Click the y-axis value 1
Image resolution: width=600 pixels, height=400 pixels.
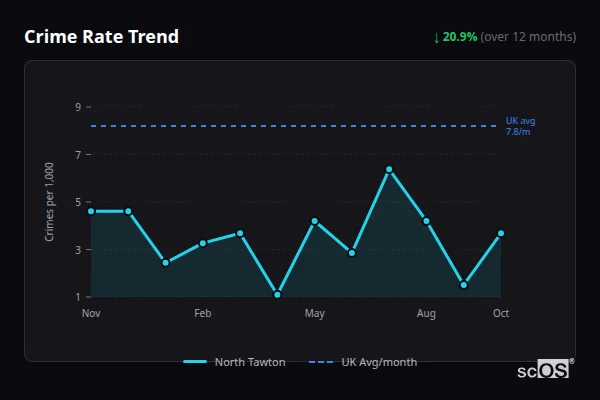pos(78,297)
